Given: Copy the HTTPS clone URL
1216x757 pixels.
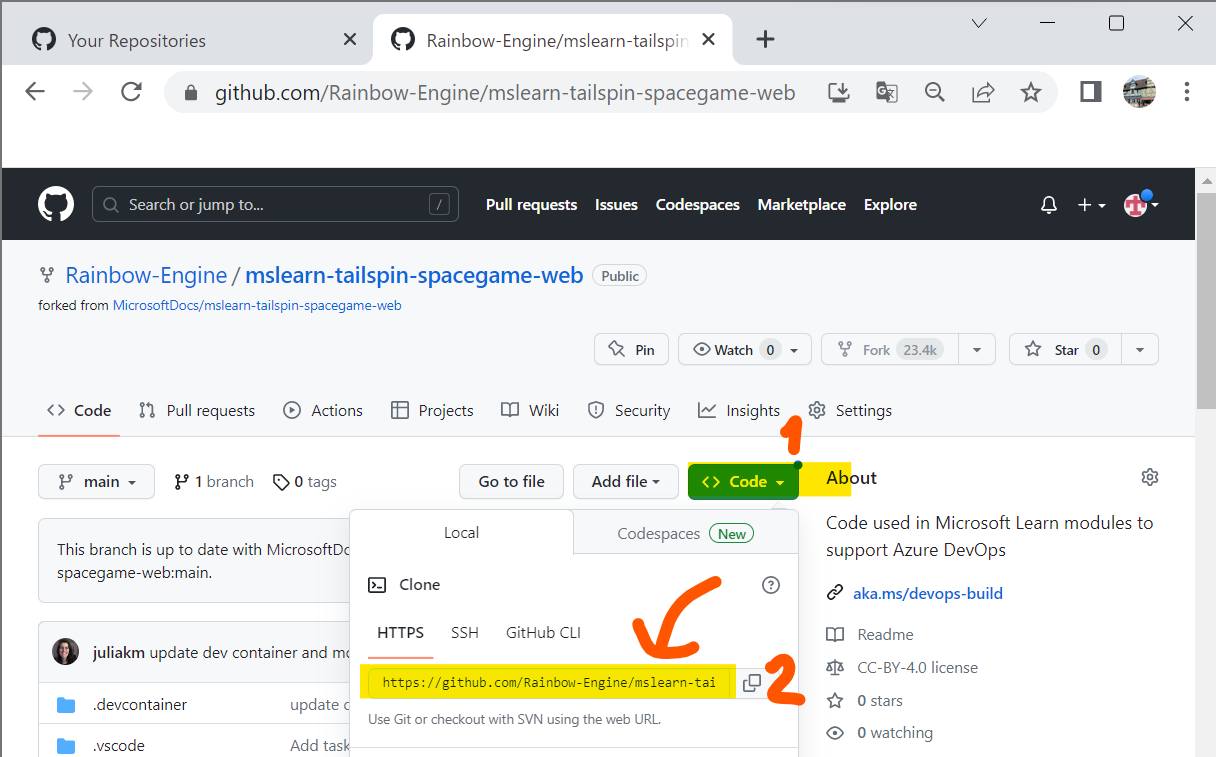Looking at the screenshot, I should [x=752, y=683].
